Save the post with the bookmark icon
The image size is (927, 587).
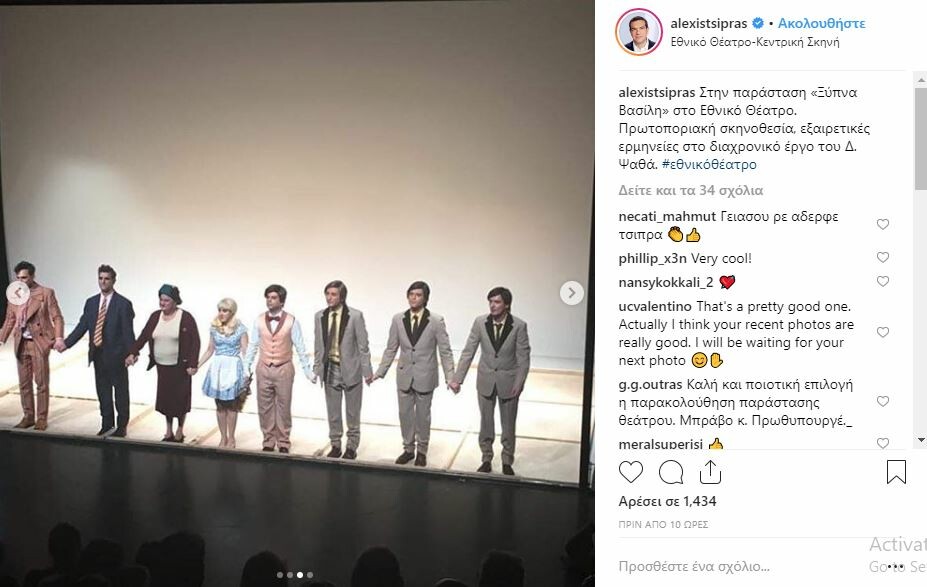[x=896, y=472]
